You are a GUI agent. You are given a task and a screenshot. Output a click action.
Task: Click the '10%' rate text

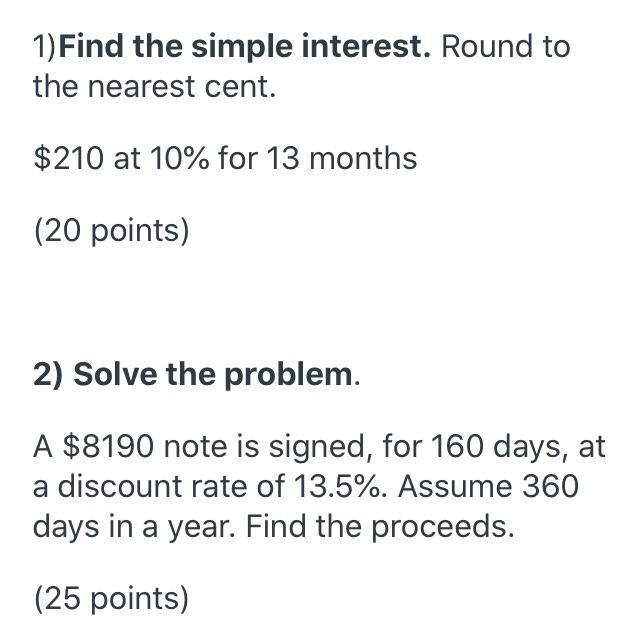[x=180, y=158]
